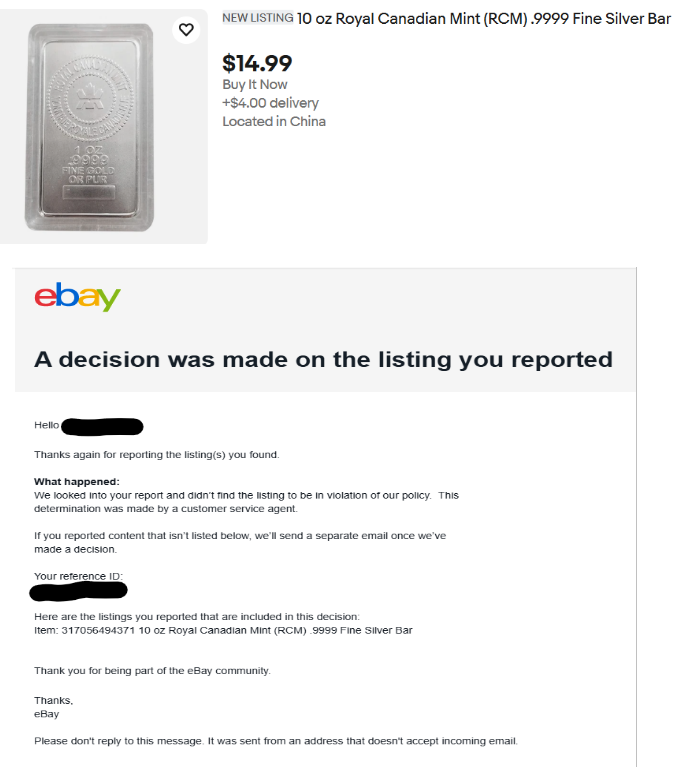Image resolution: width=681 pixels, height=767 pixels.
Task: Click the eBay logo in email
Action: [x=77, y=296]
